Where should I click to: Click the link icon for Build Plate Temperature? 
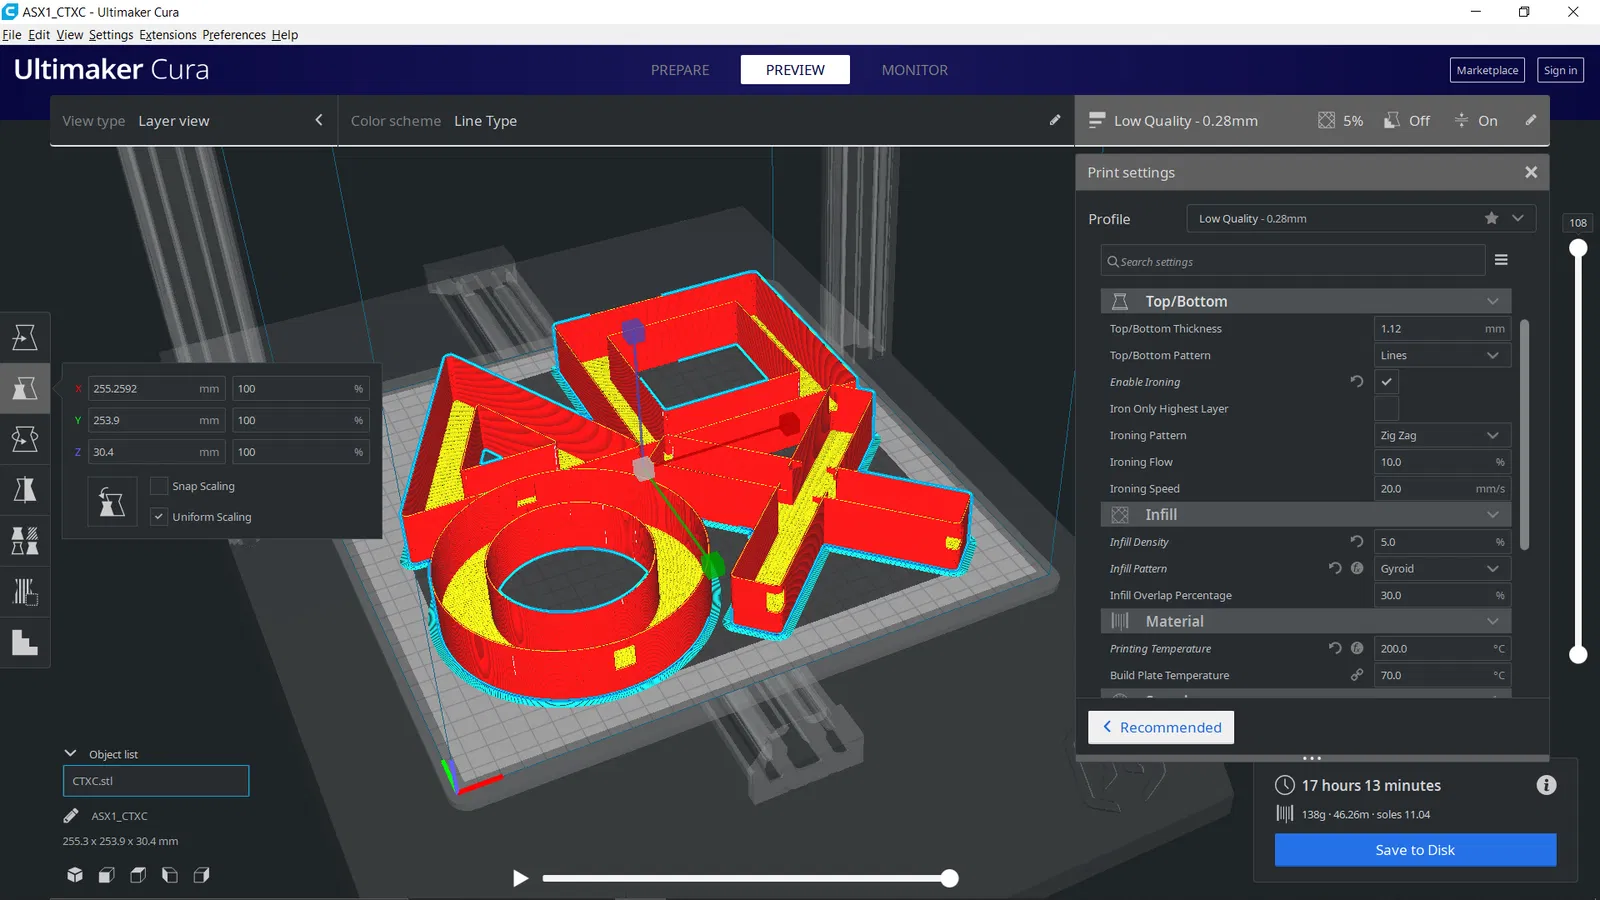1357,675
